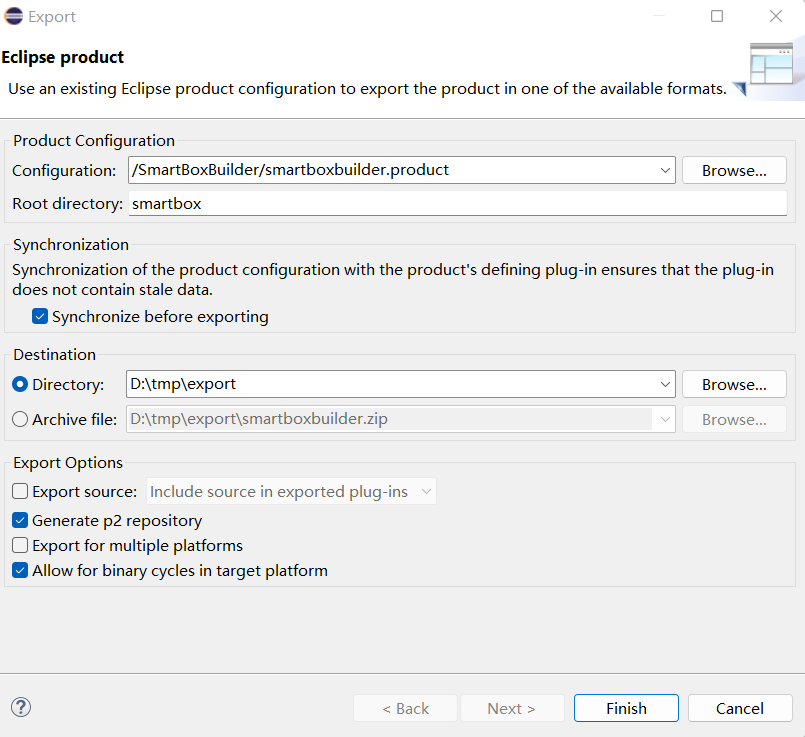Toggle Synchronize before exporting checkbox
This screenshot has width=805, height=737.
click(x=40, y=317)
